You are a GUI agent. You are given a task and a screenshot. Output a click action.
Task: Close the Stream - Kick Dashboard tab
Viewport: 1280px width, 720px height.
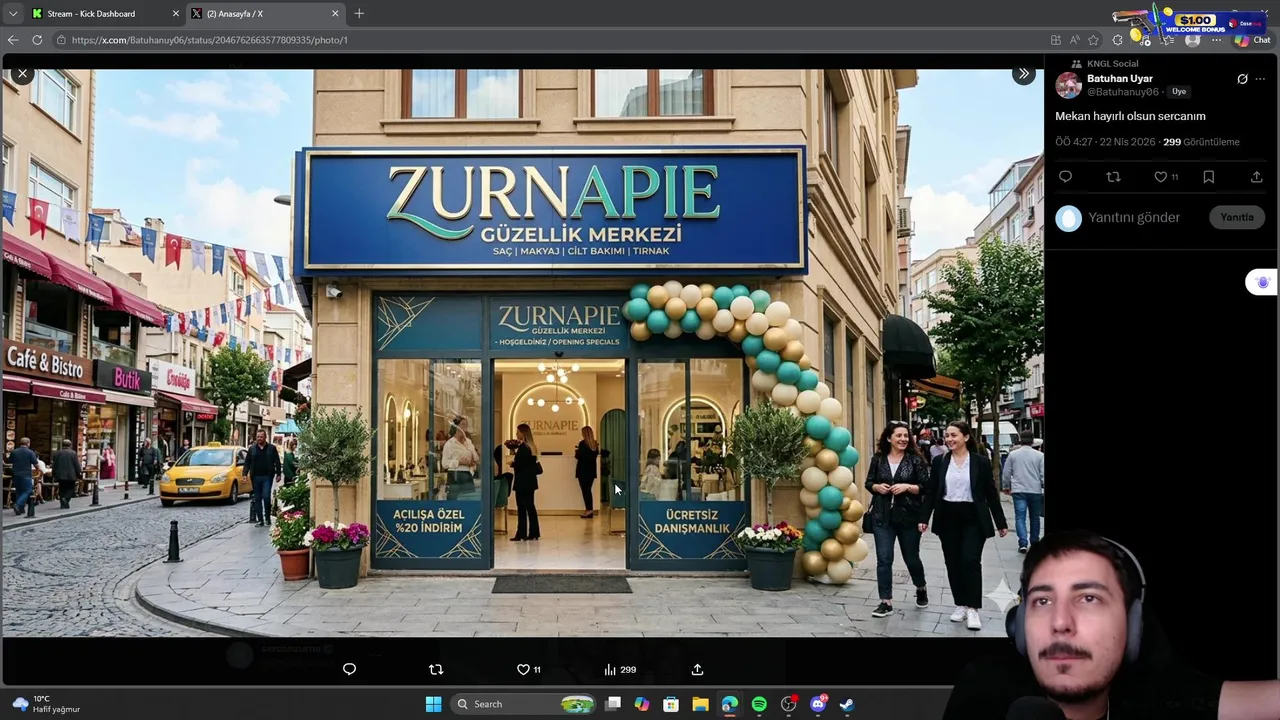[x=176, y=13]
